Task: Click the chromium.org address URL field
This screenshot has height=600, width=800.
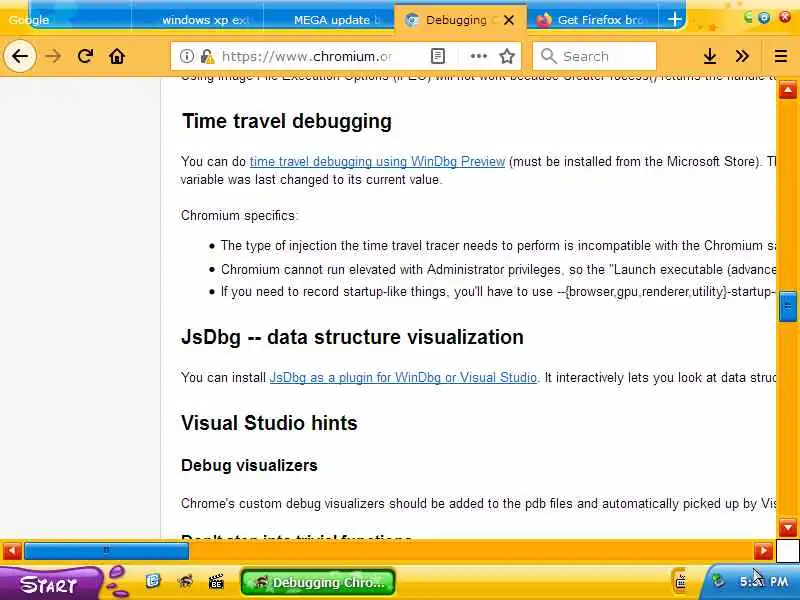Action: tap(306, 56)
